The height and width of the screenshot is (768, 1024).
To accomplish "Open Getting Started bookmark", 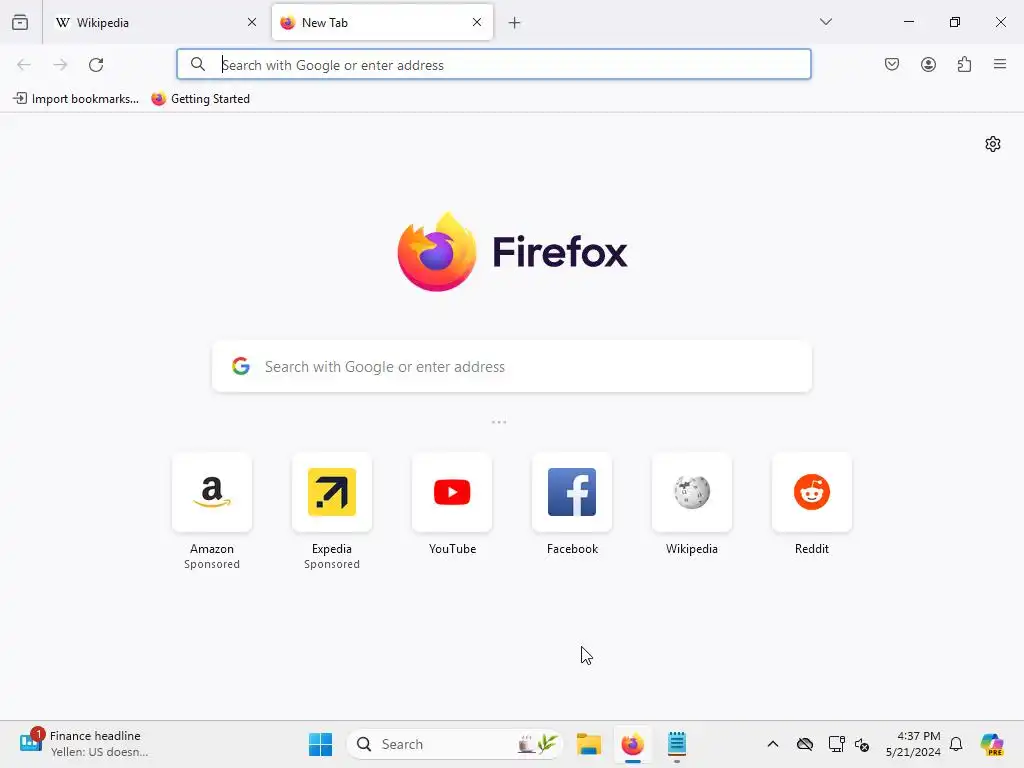I will (200, 99).
